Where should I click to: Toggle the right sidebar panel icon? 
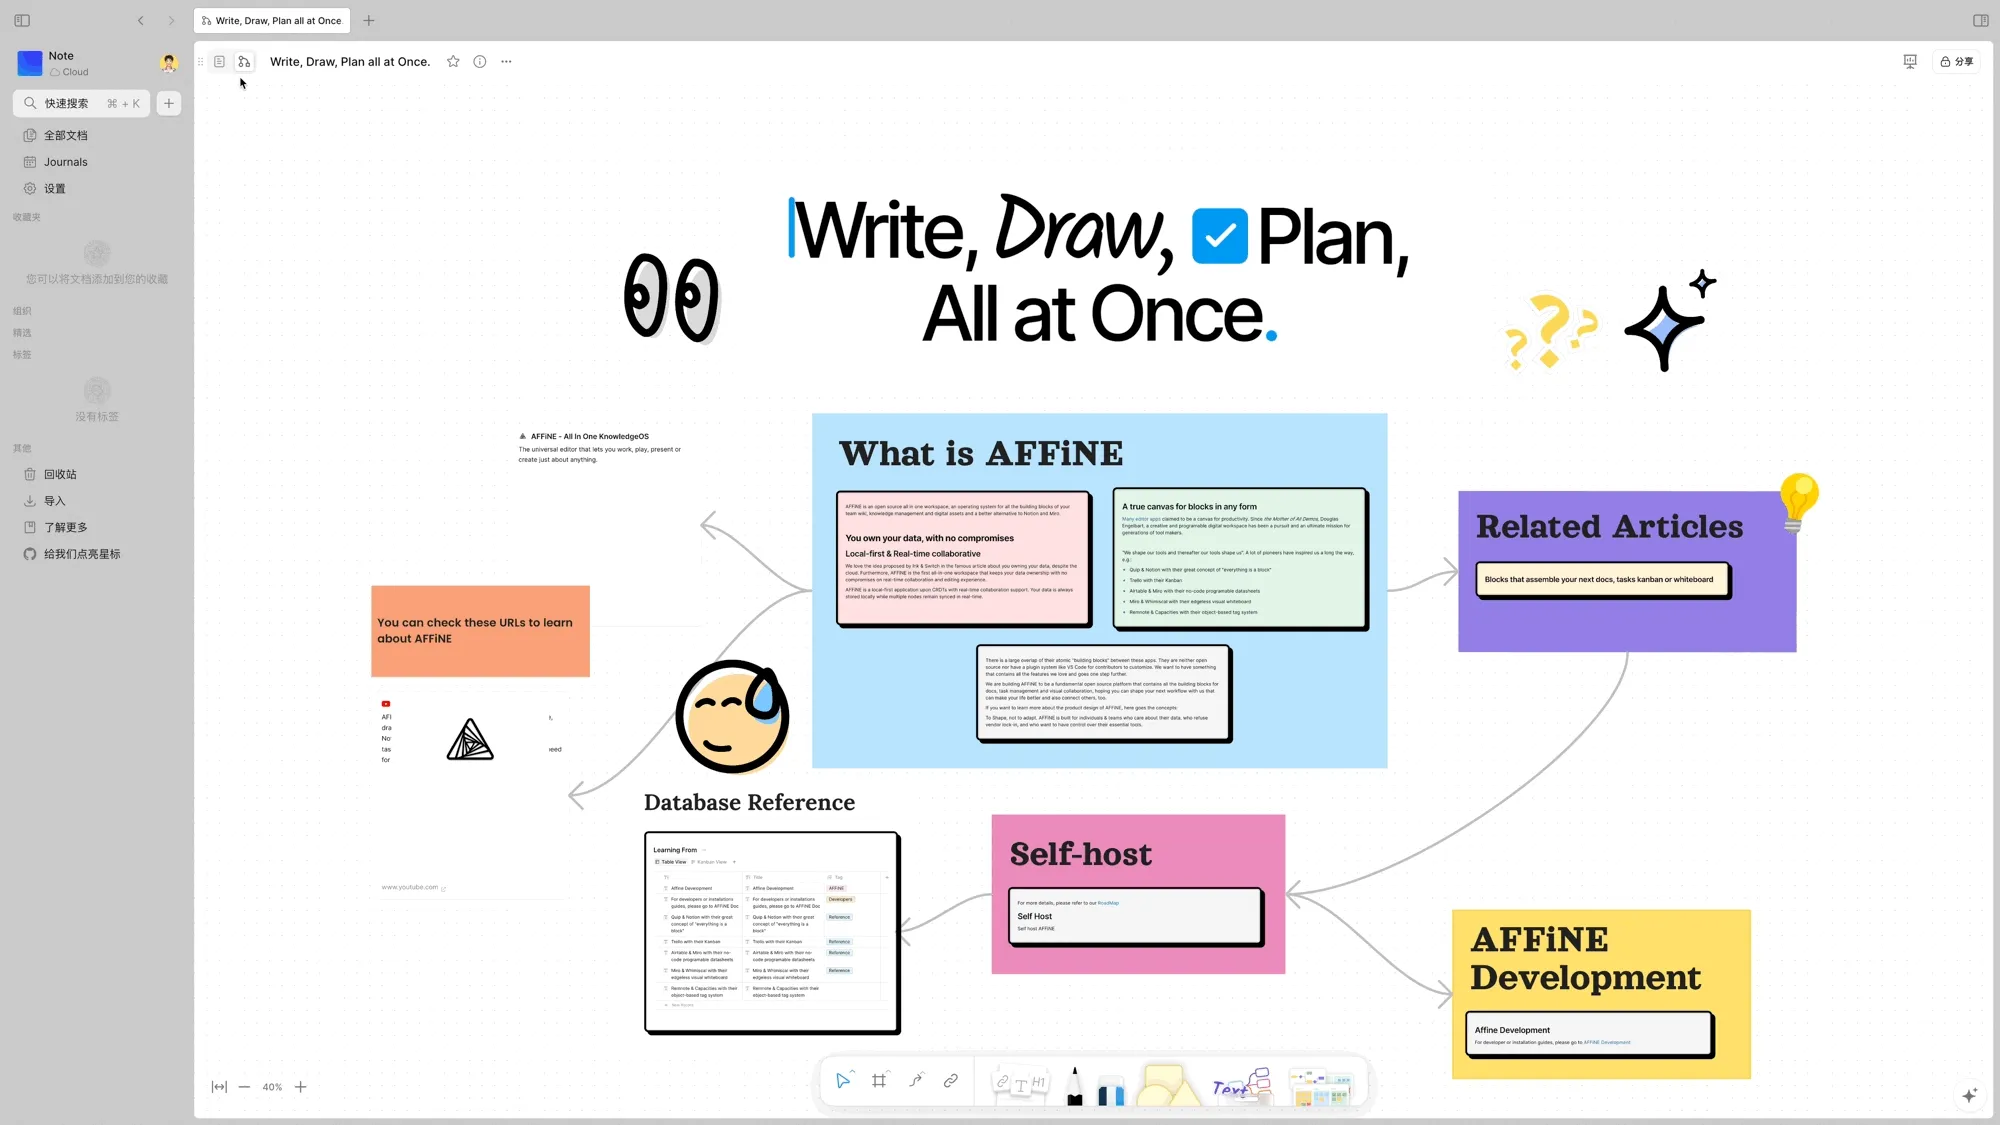[x=1980, y=20]
